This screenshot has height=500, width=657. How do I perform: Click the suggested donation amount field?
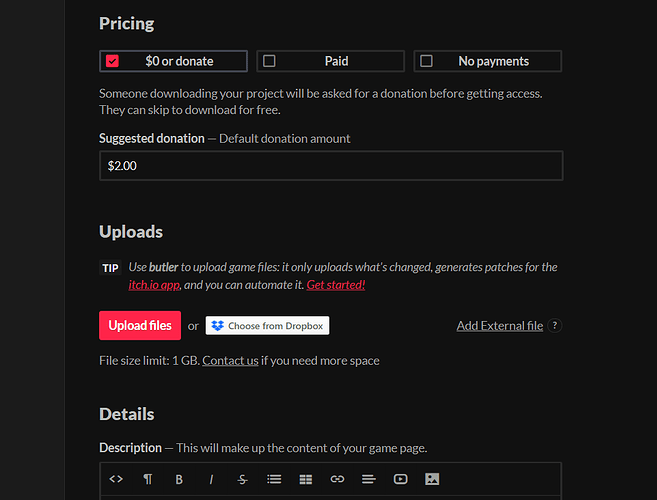(x=330, y=165)
